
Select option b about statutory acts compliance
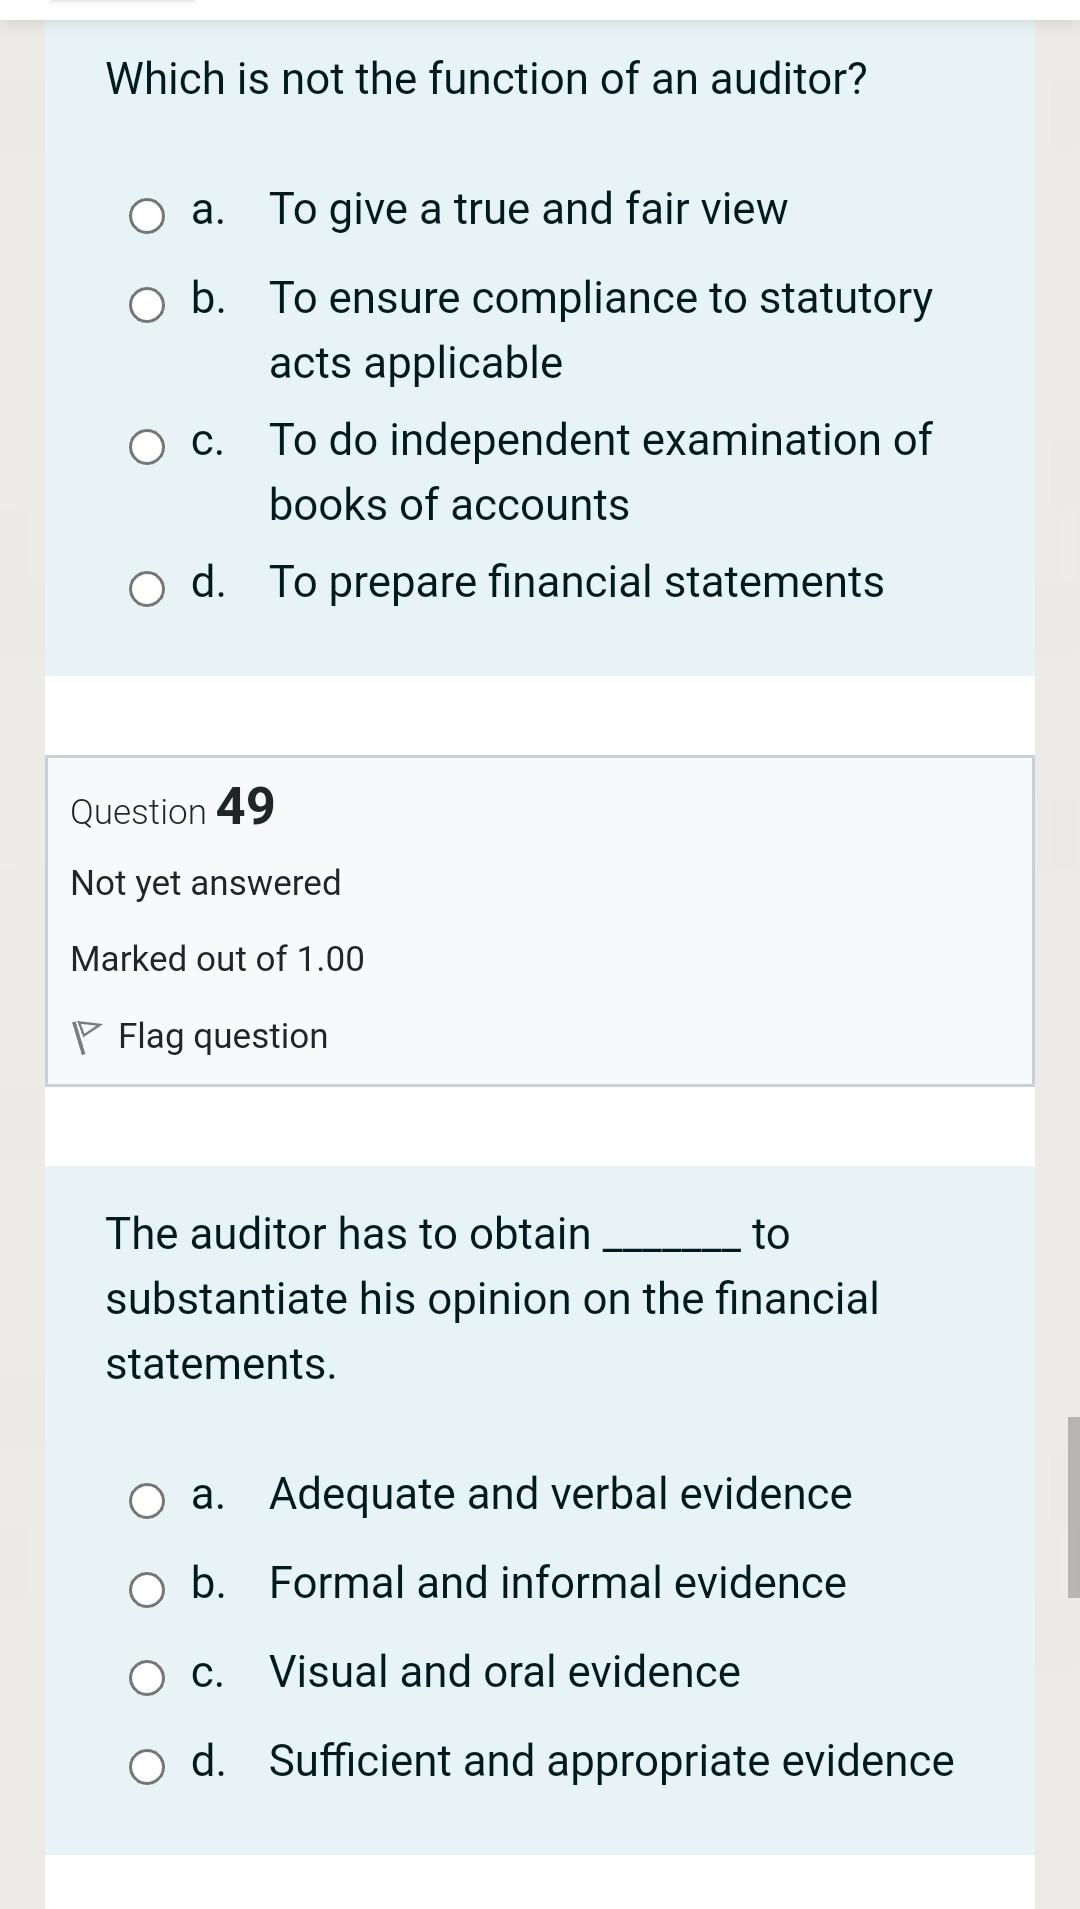(x=146, y=303)
